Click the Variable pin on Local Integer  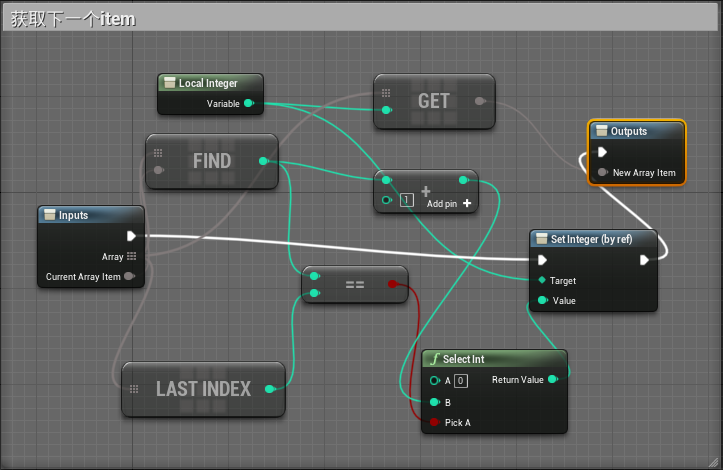coord(248,103)
